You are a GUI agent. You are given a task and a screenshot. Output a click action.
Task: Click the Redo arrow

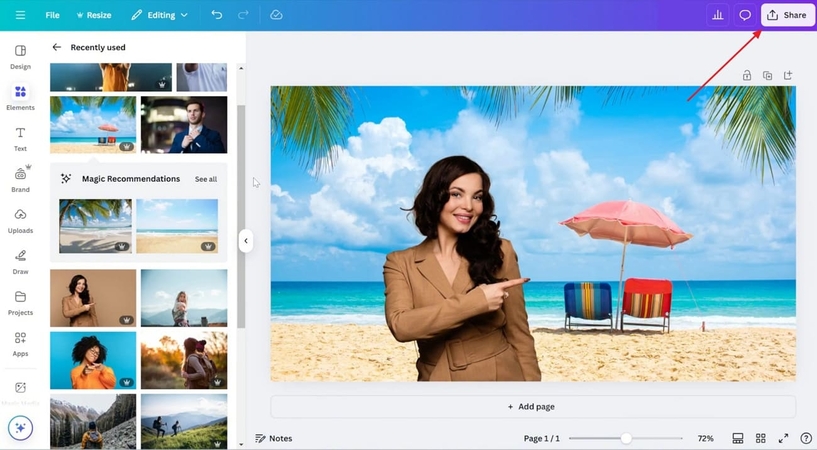click(x=243, y=15)
